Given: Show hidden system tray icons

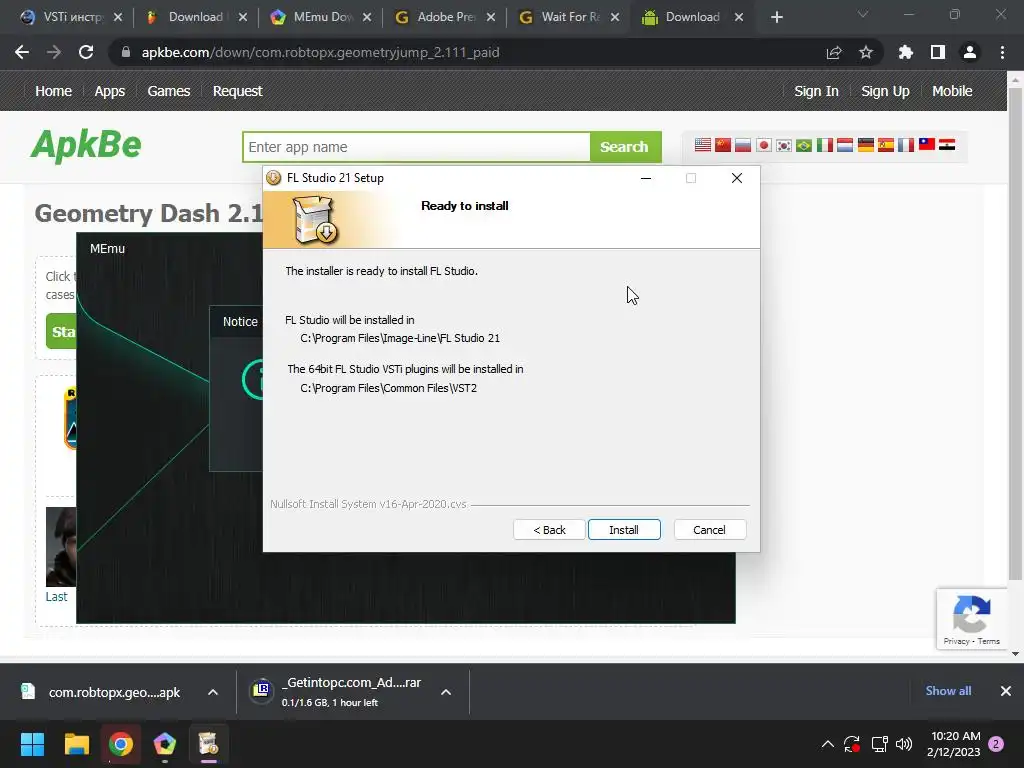Looking at the screenshot, I should [x=827, y=744].
